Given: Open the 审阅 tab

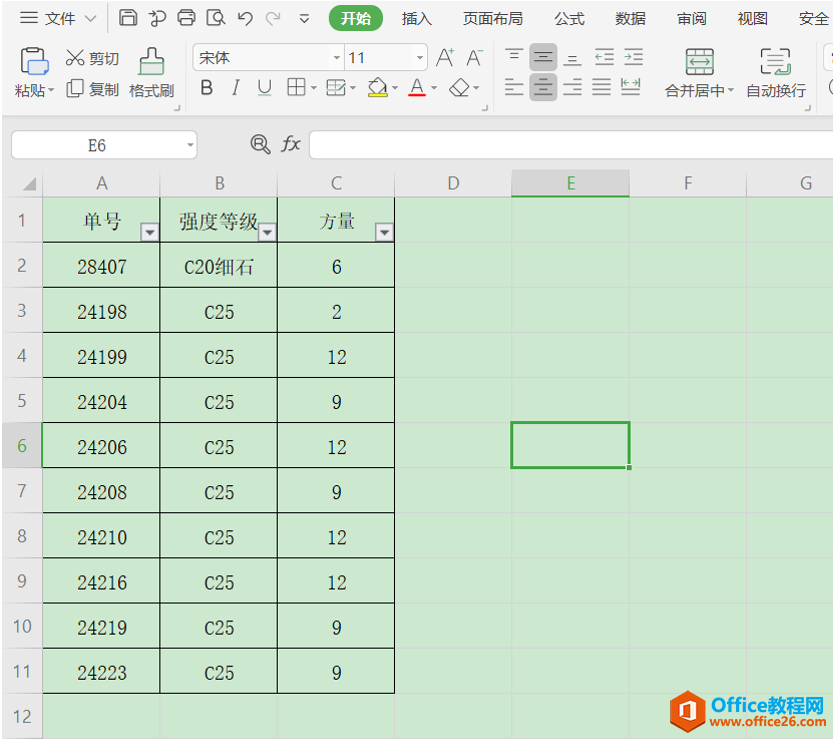Looking at the screenshot, I should (691, 19).
